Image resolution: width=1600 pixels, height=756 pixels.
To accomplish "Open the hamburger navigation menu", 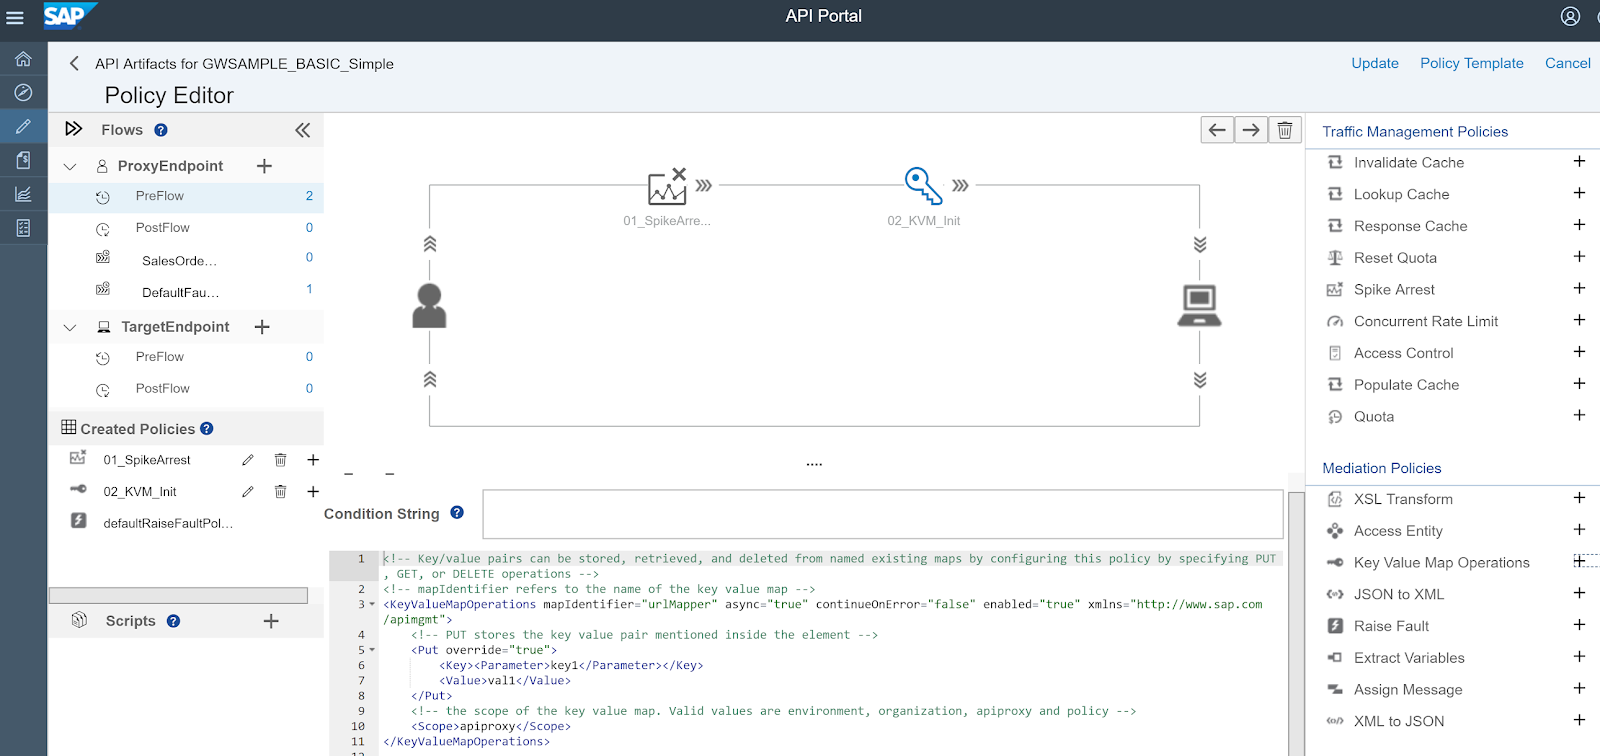I will (x=15, y=17).
